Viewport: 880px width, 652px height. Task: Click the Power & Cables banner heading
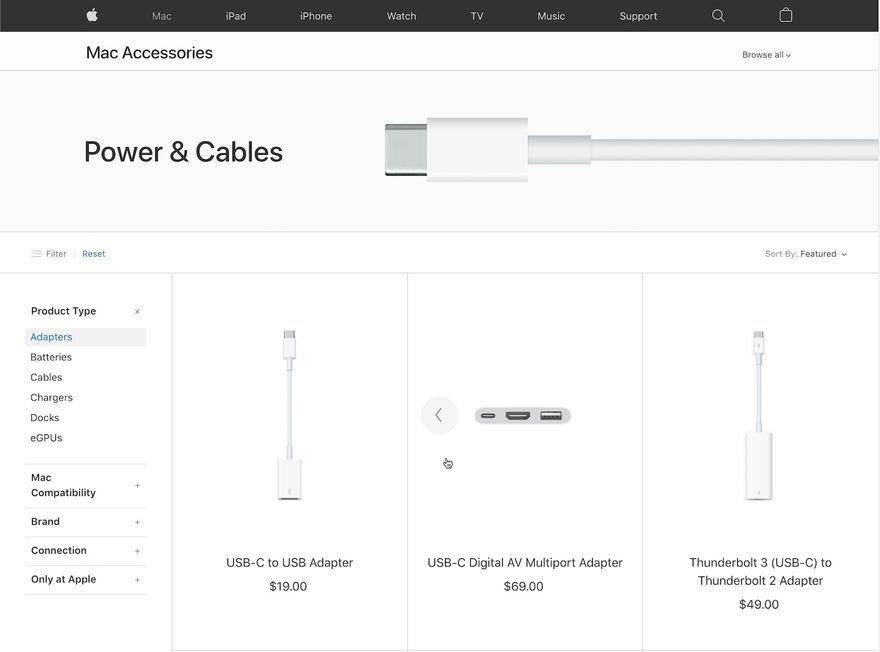tap(184, 152)
